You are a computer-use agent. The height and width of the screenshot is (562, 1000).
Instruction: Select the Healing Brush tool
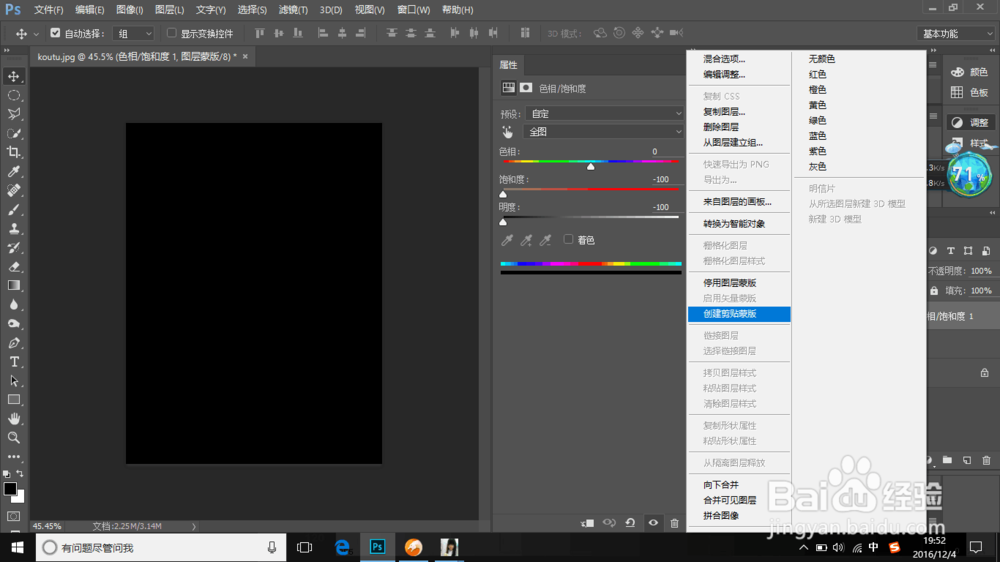point(13,191)
